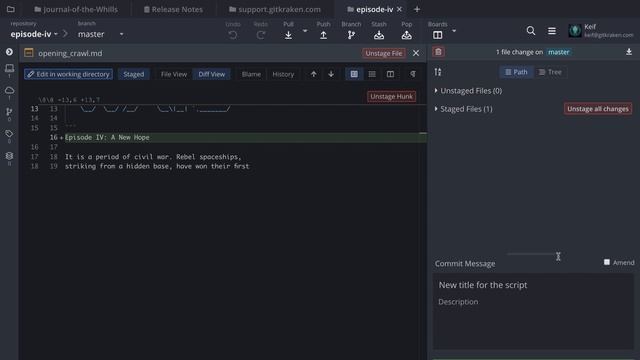640x360 pixels.
Task: Click the sort files icon
Action: click(x=438, y=72)
